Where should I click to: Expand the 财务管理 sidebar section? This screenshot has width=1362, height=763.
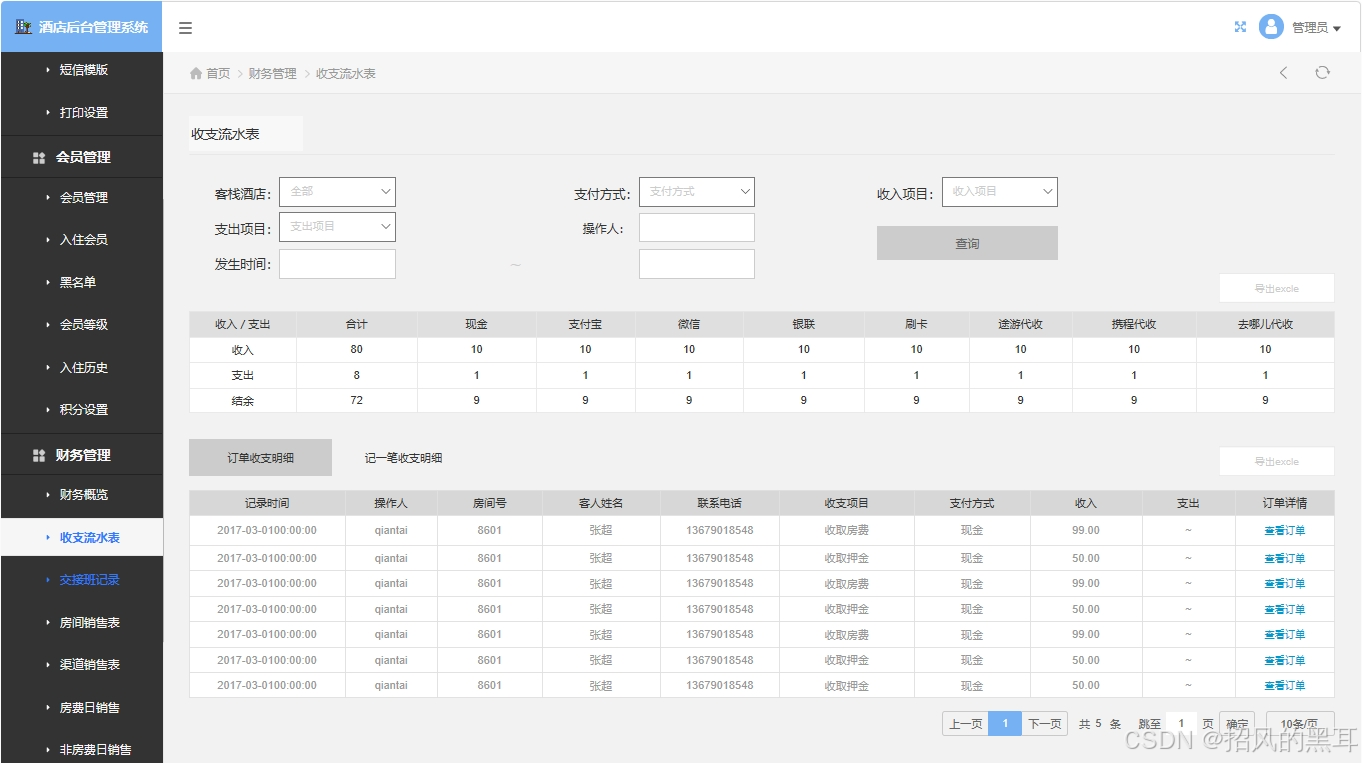pyautogui.click(x=81, y=455)
